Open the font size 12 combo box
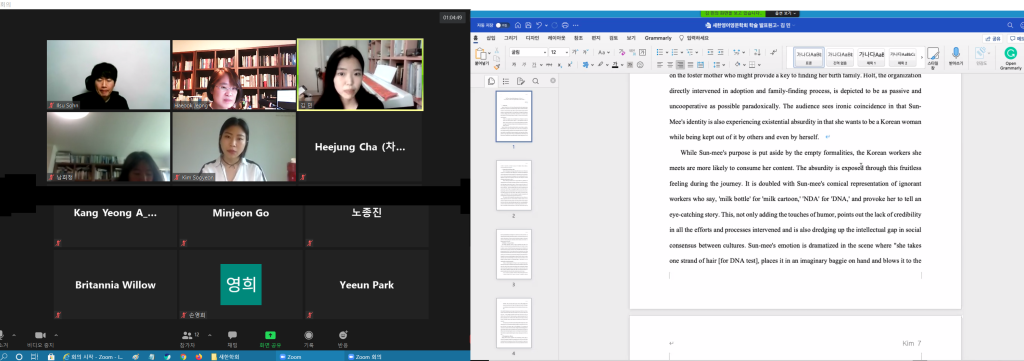 click(x=558, y=52)
